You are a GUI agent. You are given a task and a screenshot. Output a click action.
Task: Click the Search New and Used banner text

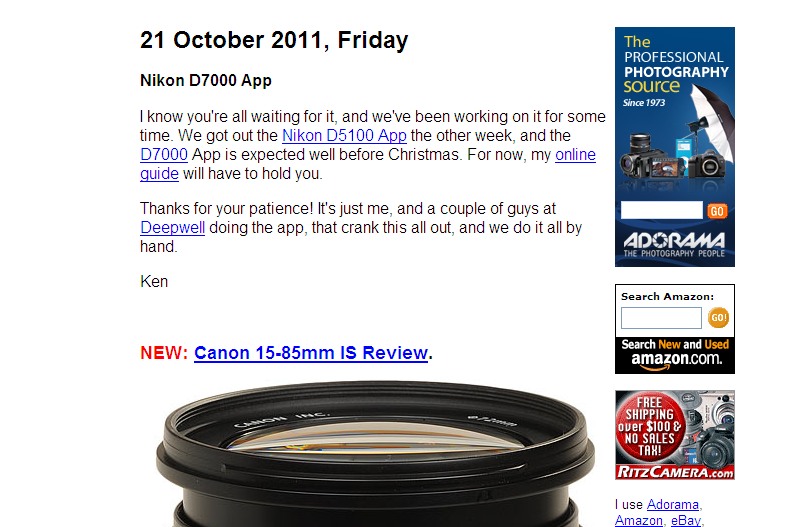tap(675, 344)
